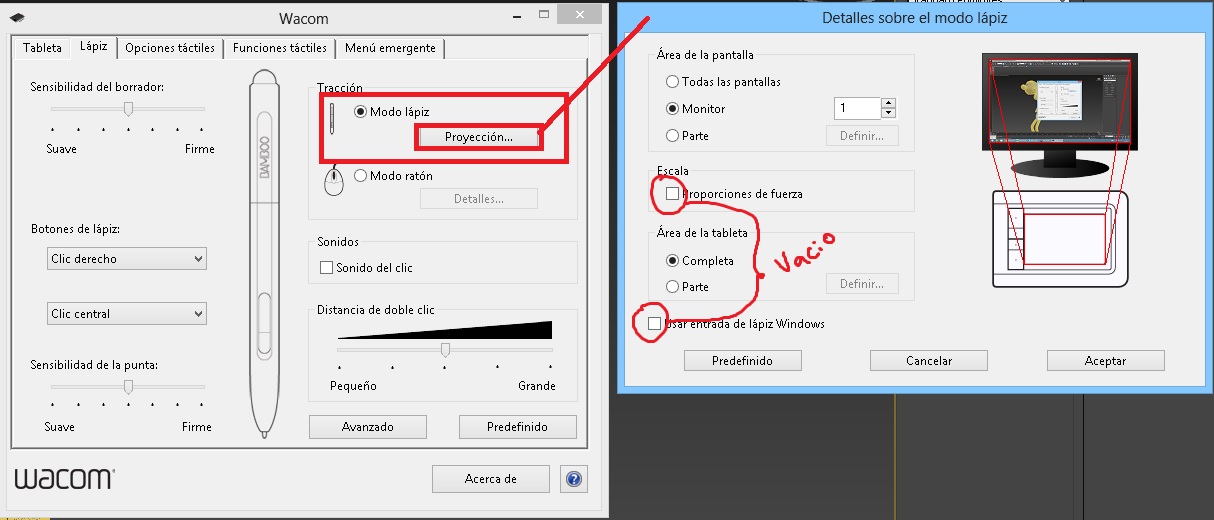Click the Acerca de button
Viewport: 1214px width, 520px height.
pos(491,479)
